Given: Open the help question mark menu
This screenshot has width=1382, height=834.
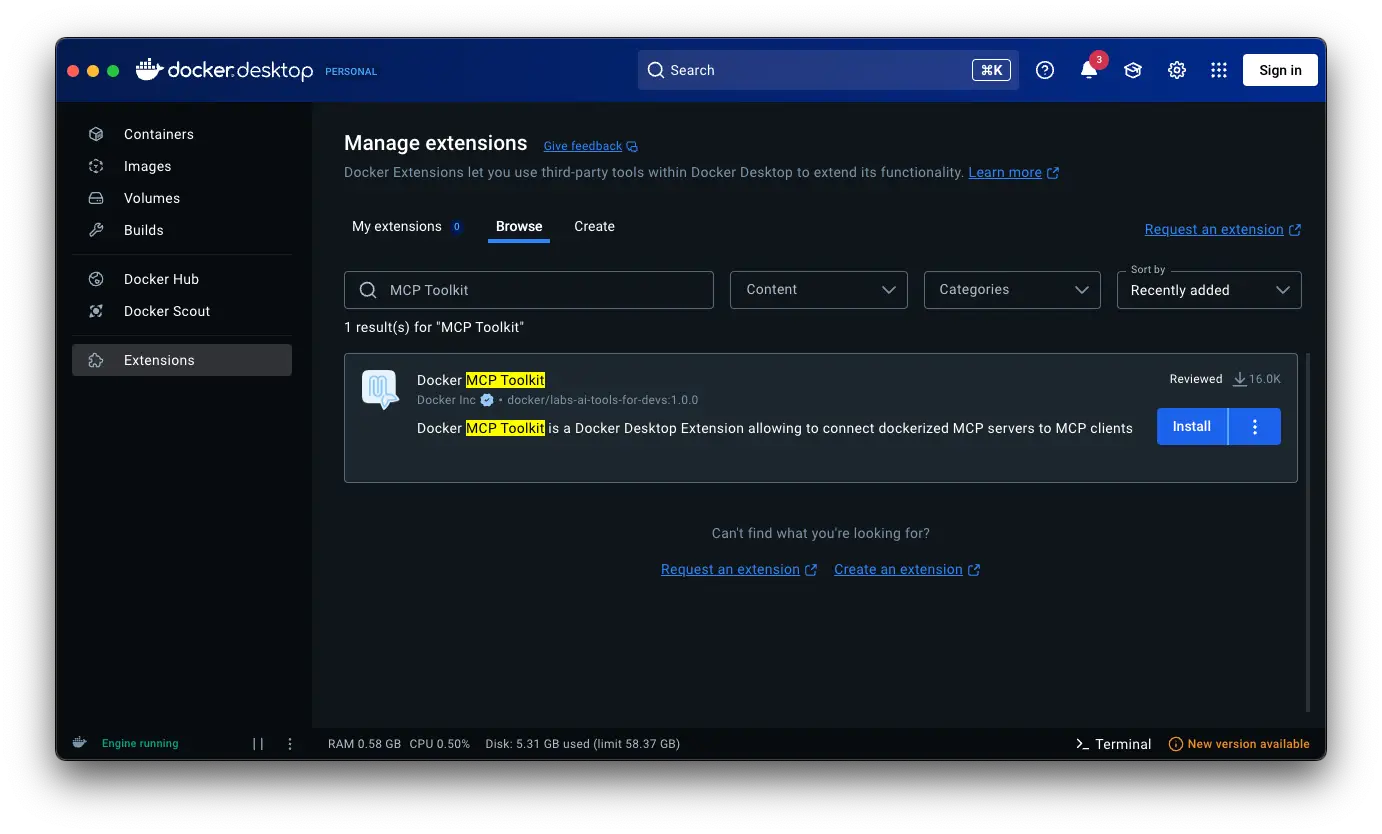Looking at the screenshot, I should pos(1045,70).
